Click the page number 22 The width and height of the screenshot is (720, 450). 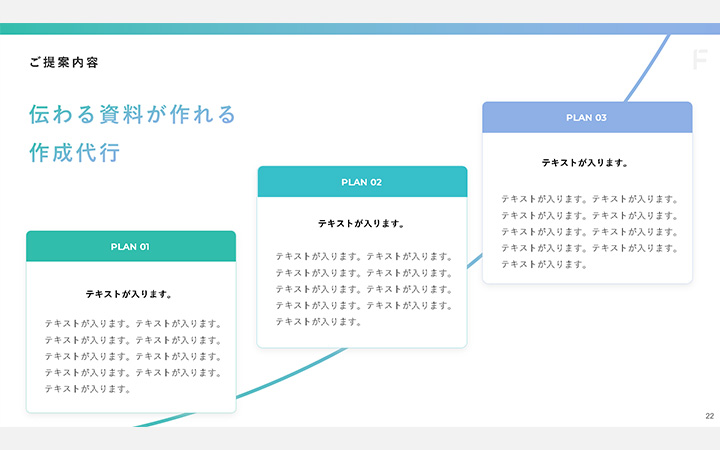coord(709,416)
